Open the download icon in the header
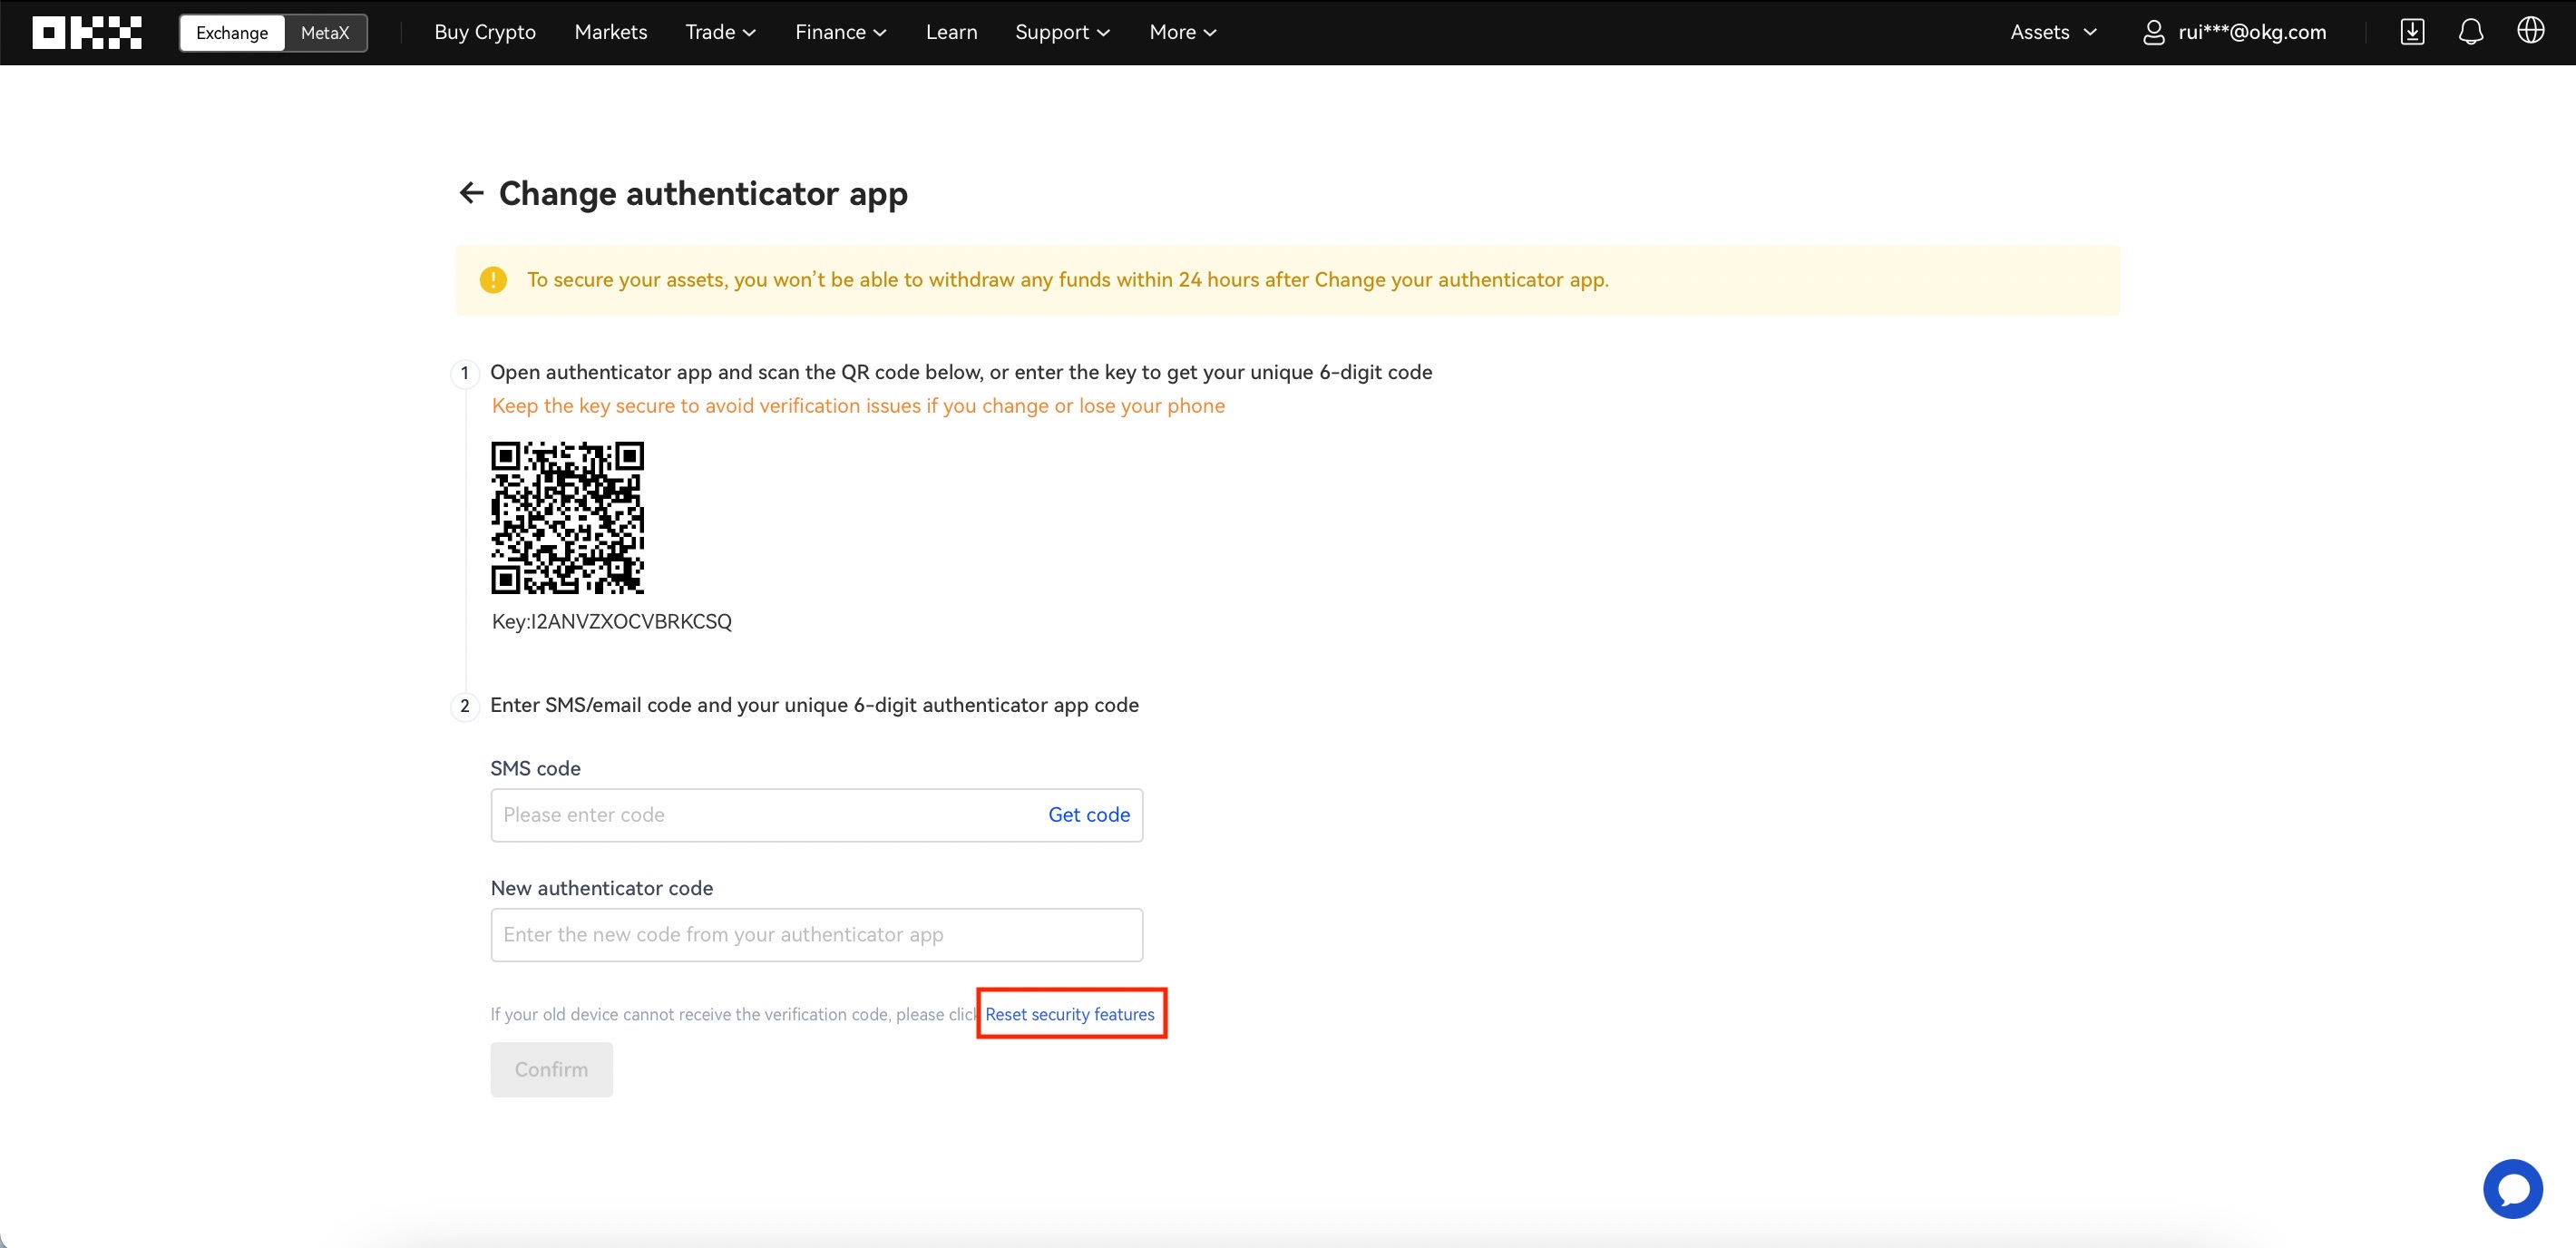 (2412, 32)
